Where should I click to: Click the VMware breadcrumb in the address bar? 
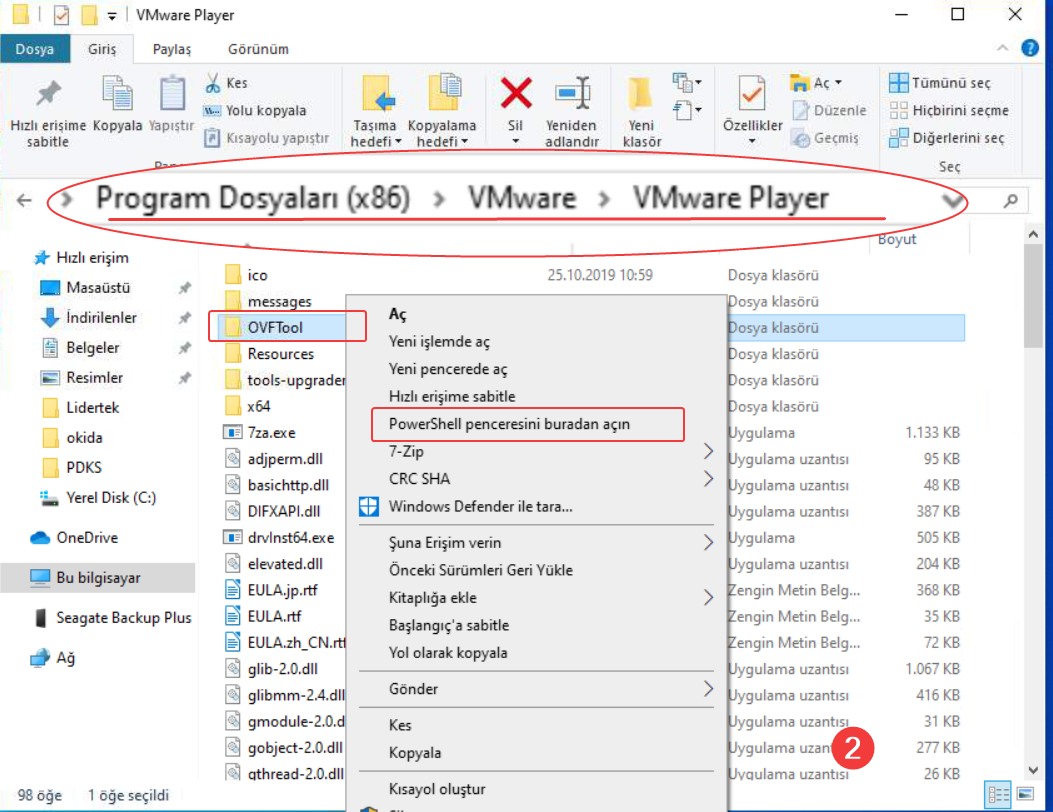tap(522, 198)
